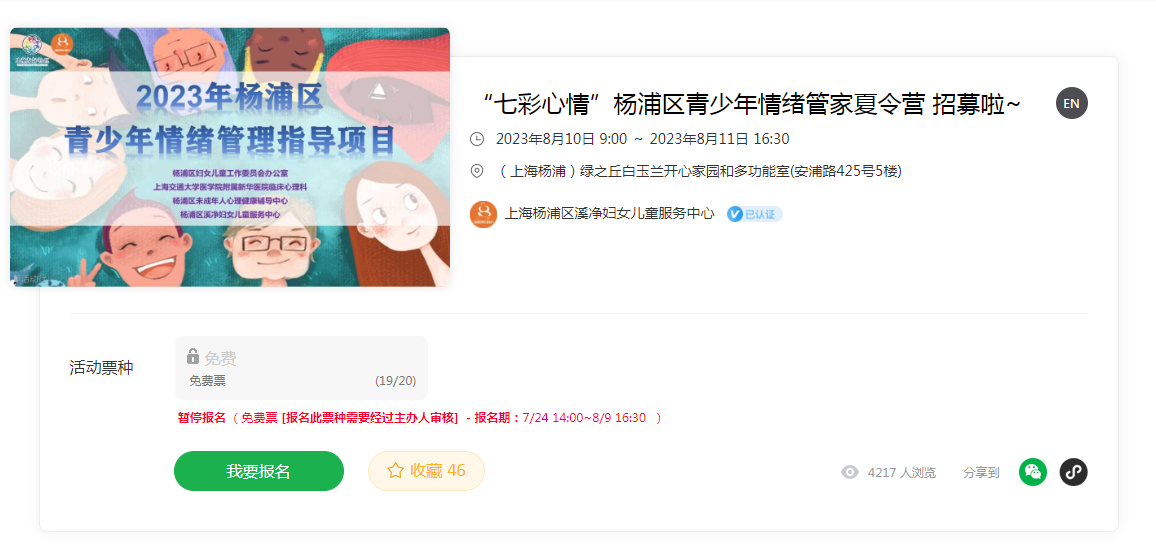Click the event title 七彩心情 heading
This screenshot has width=1156, height=553.
click(x=749, y=105)
